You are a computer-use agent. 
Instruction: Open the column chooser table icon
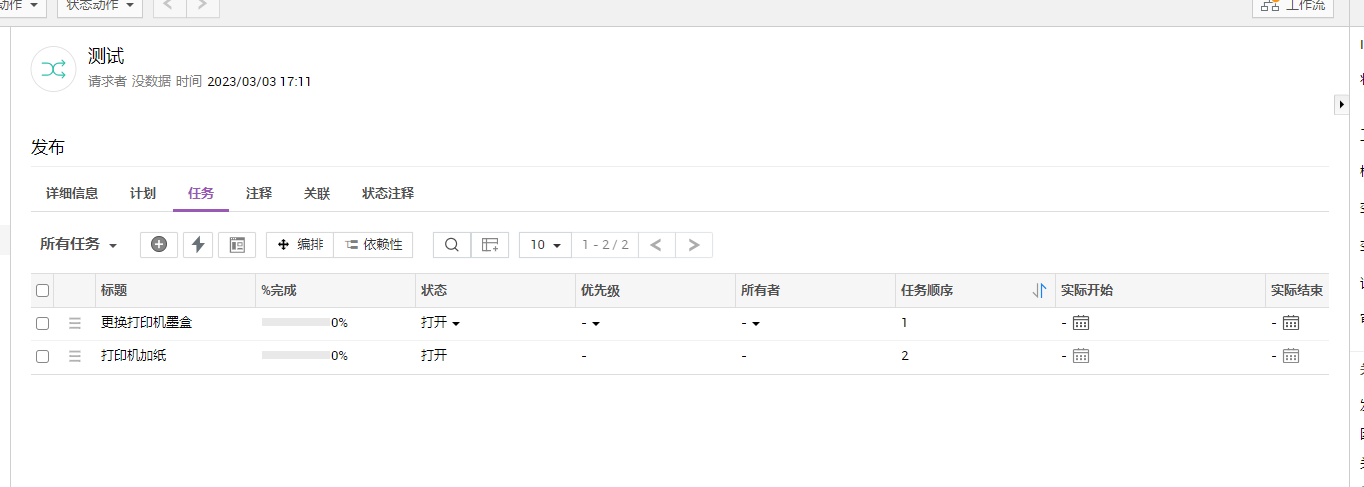pos(490,245)
